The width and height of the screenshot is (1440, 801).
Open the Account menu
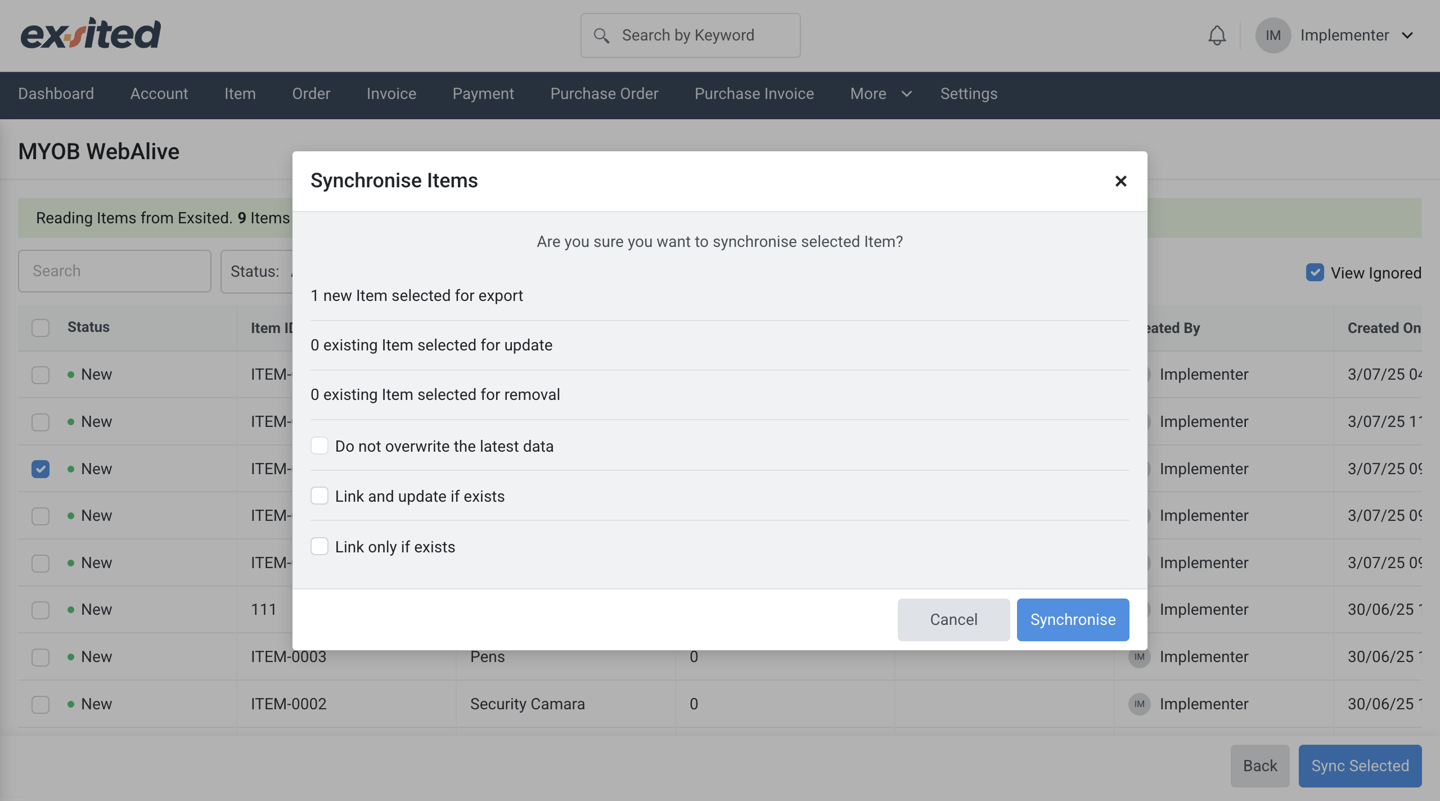point(159,94)
